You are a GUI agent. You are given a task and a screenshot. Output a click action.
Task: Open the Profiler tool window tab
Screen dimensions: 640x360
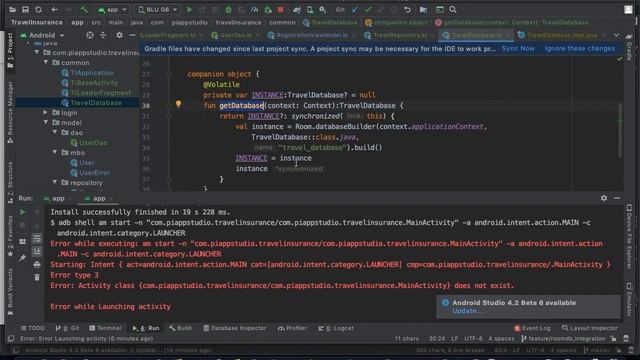pos(292,328)
